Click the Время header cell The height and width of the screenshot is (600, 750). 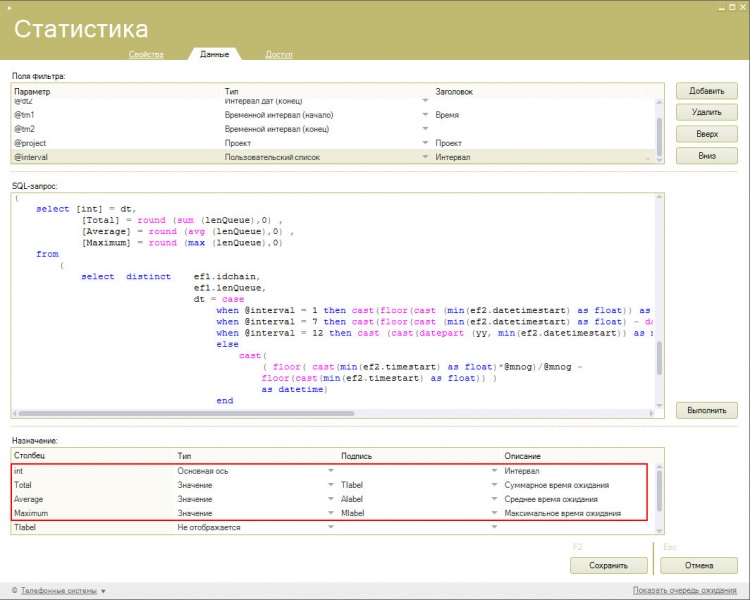(x=536, y=115)
